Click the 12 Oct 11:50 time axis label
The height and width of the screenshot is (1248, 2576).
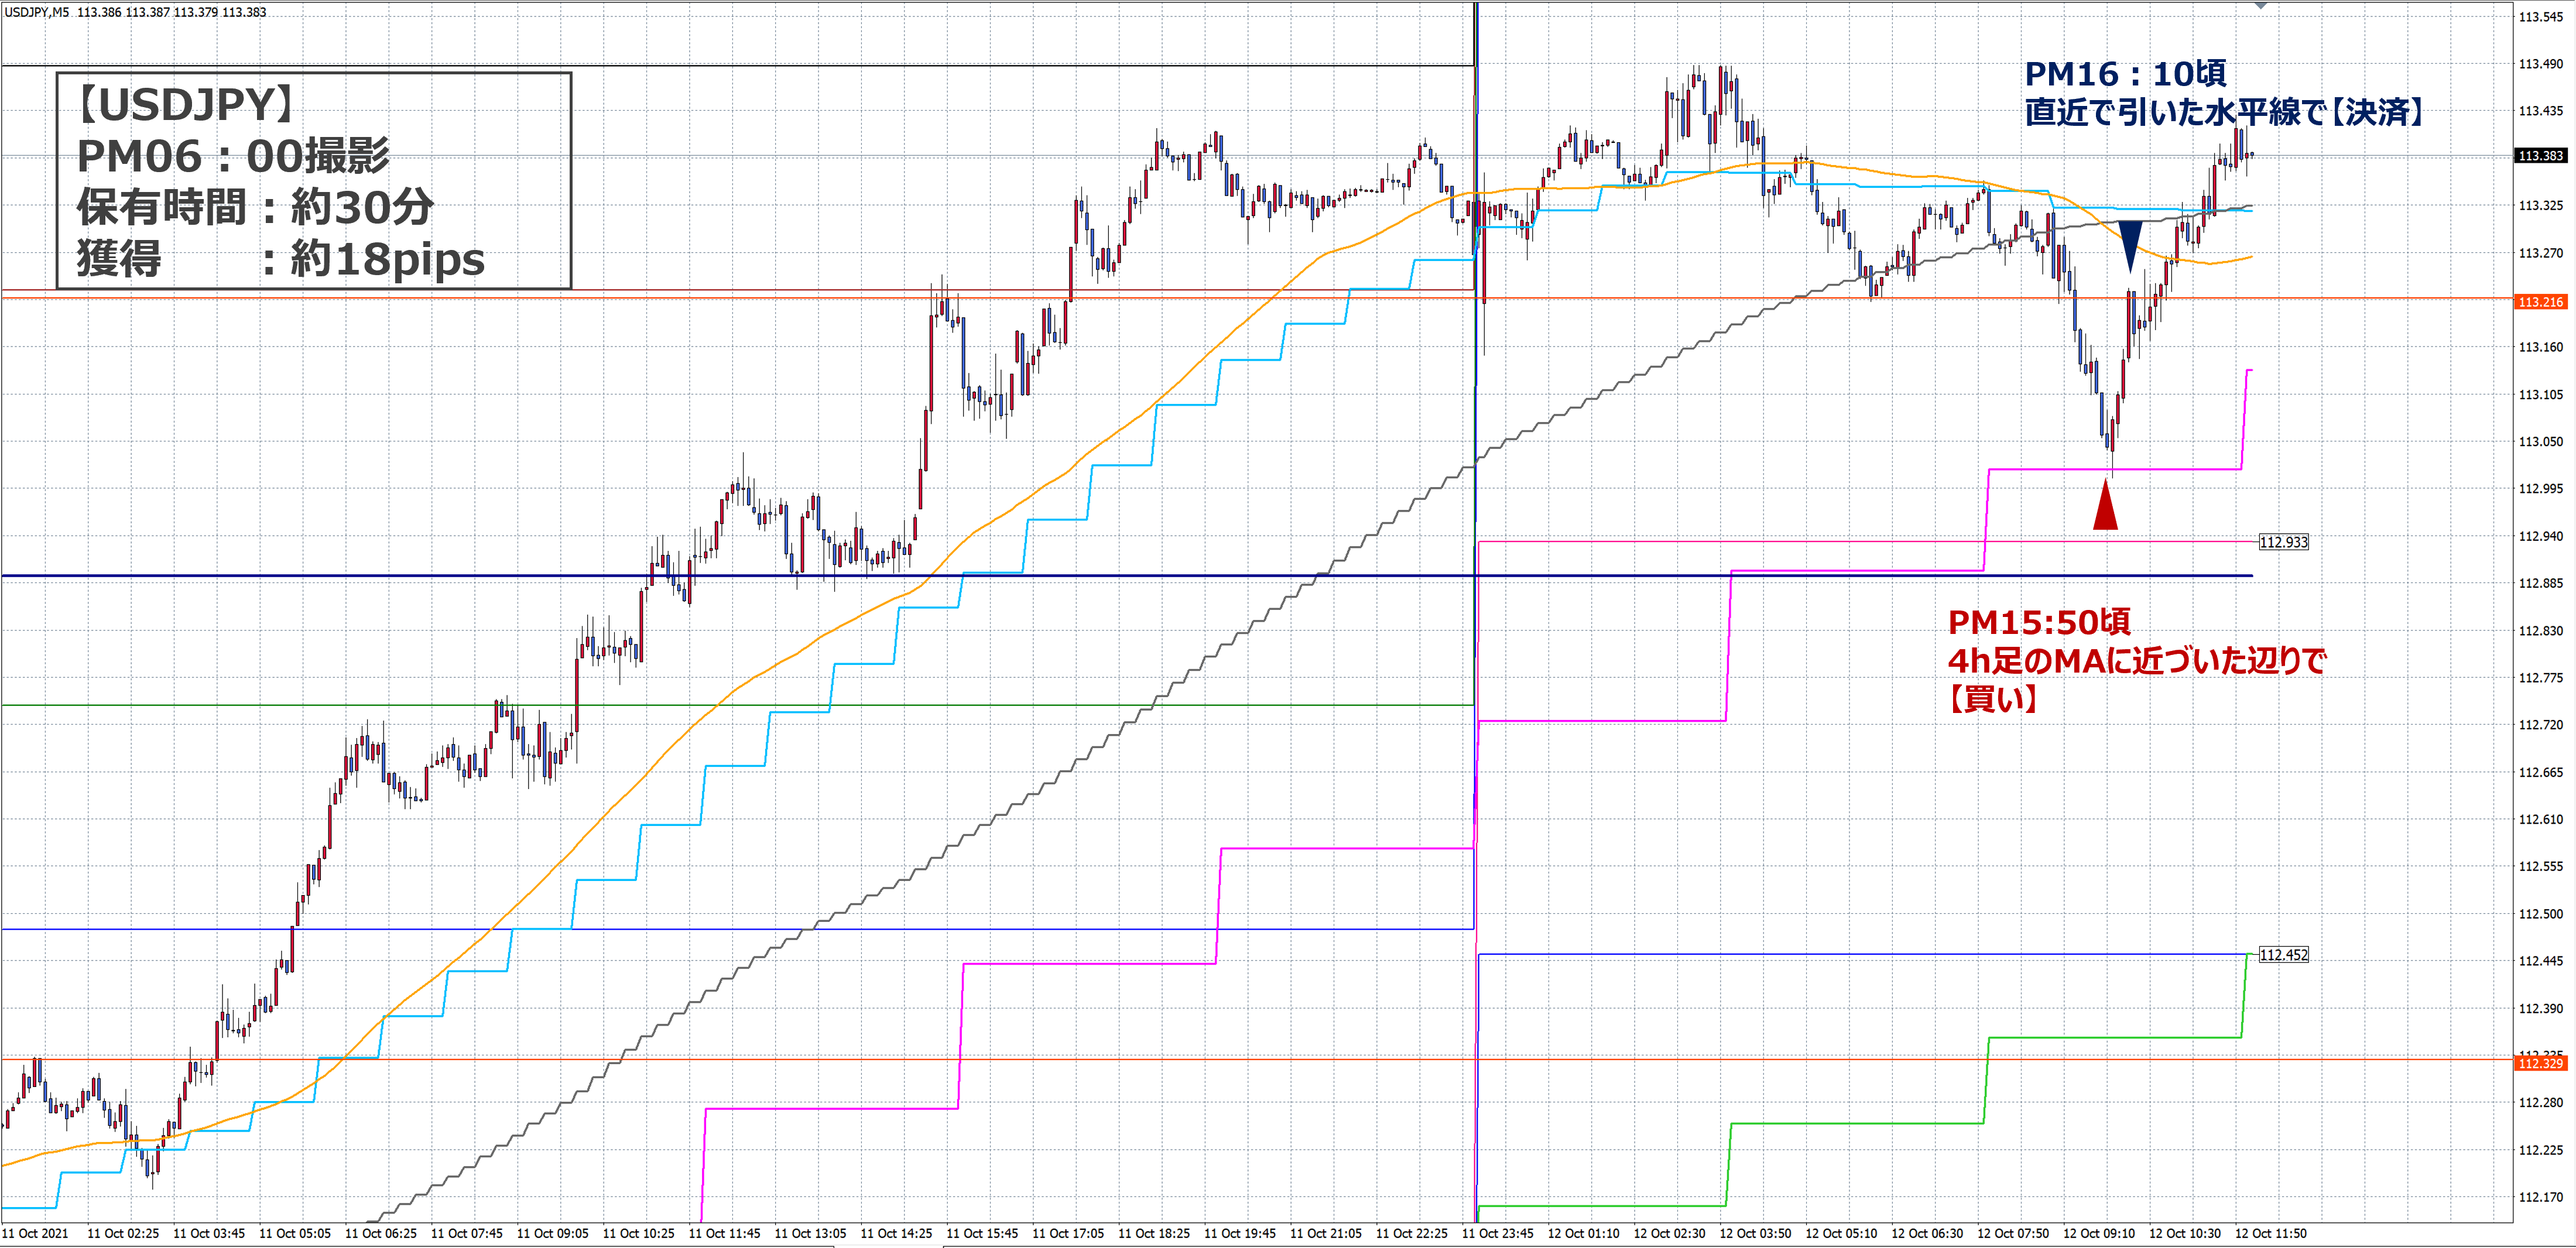[x=2270, y=1233]
